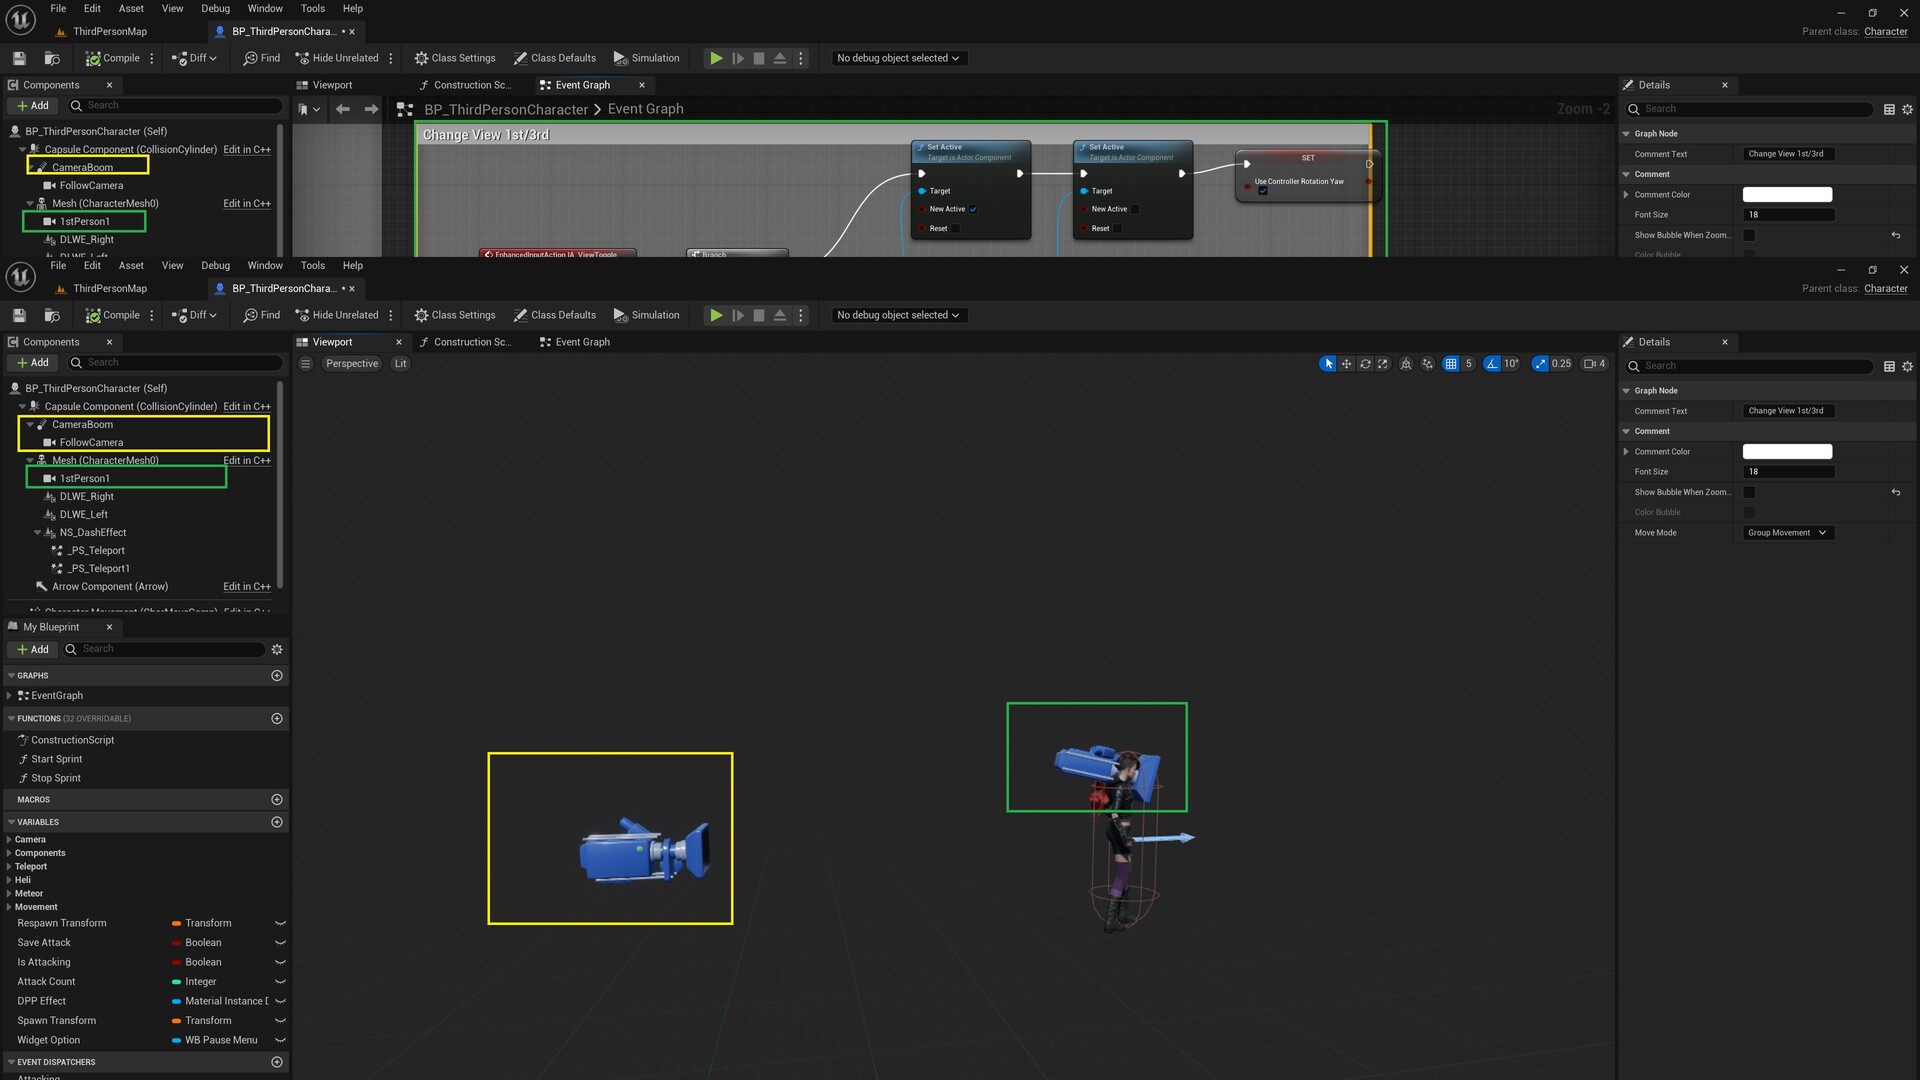Add a new component with the Add button
The image size is (1920, 1080).
tap(33, 362)
